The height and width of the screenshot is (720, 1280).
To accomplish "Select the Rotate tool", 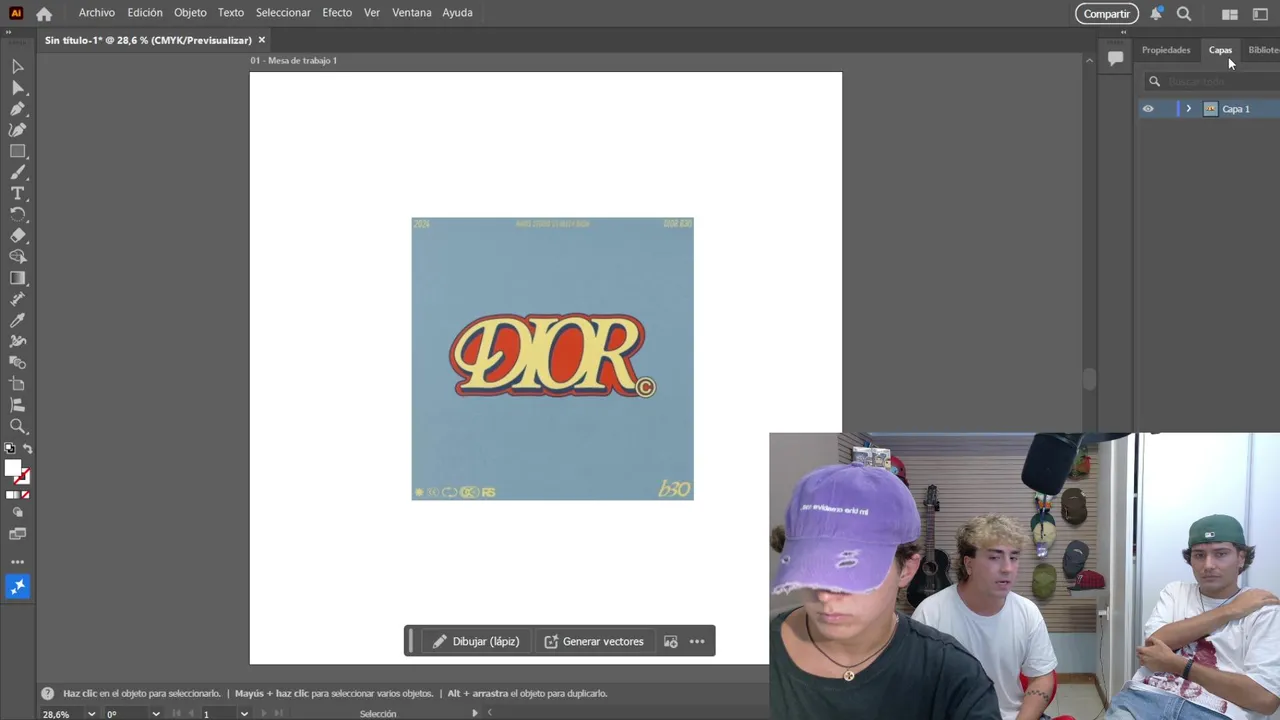I will [17, 214].
